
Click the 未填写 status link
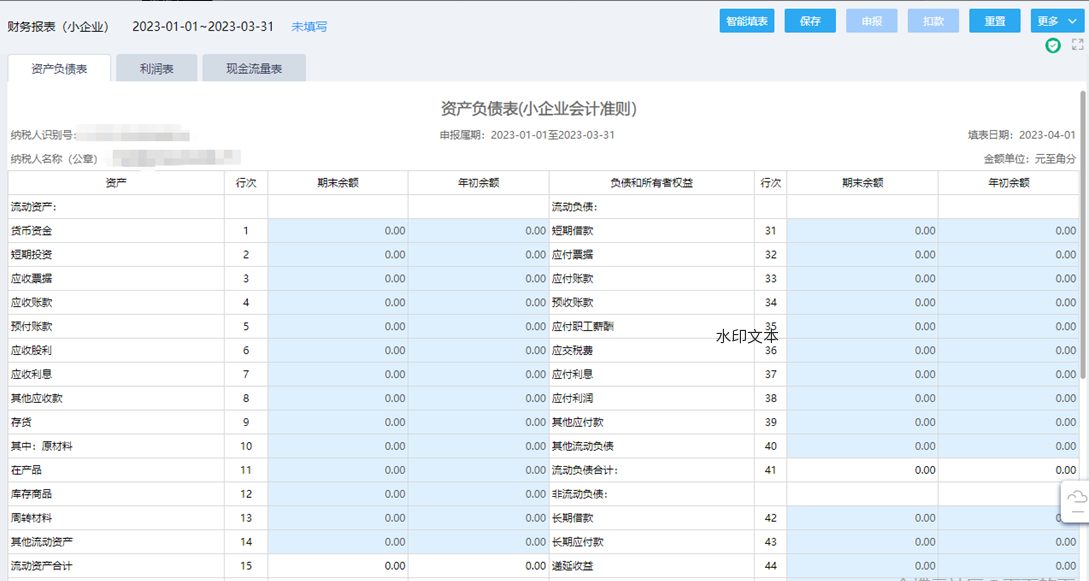pos(309,26)
